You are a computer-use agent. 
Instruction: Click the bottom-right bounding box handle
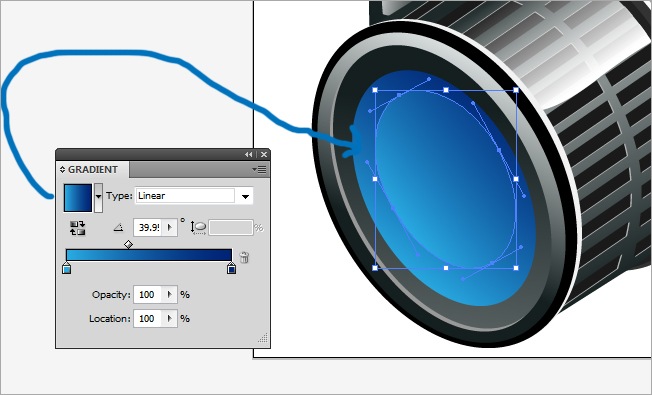pos(516,268)
